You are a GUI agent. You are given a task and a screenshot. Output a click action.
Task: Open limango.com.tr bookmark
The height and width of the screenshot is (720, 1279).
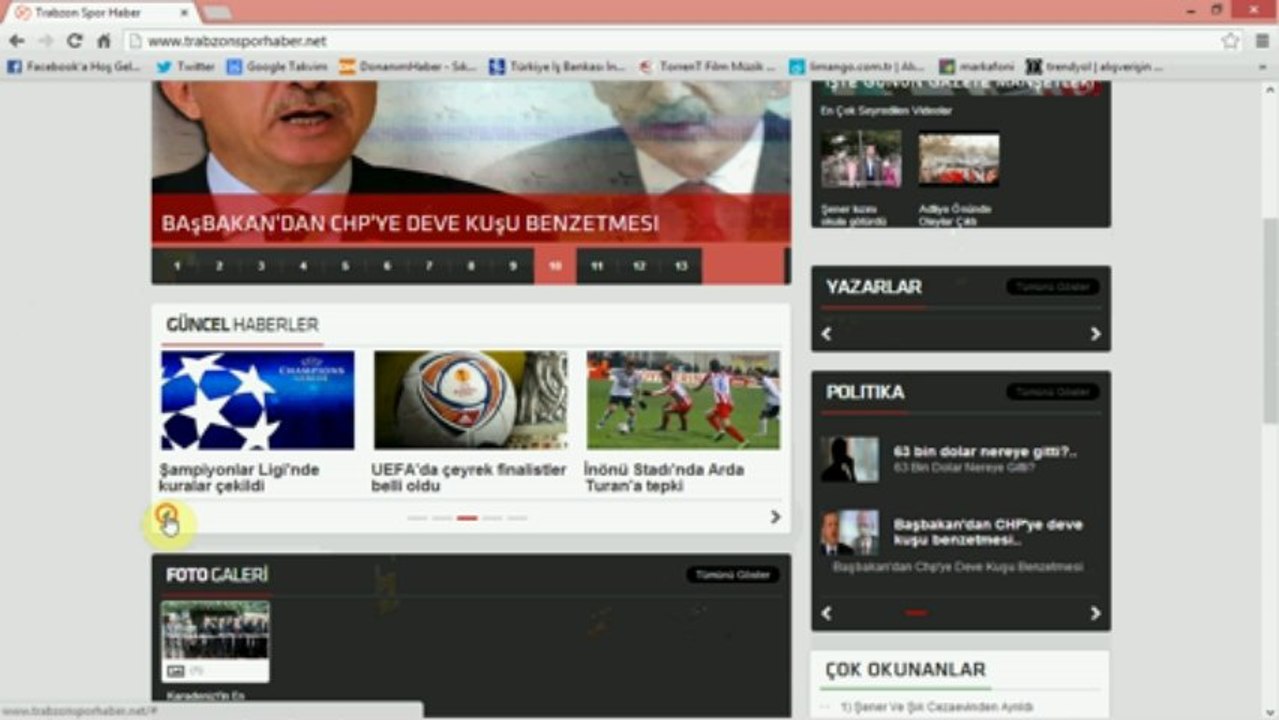(857, 67)
